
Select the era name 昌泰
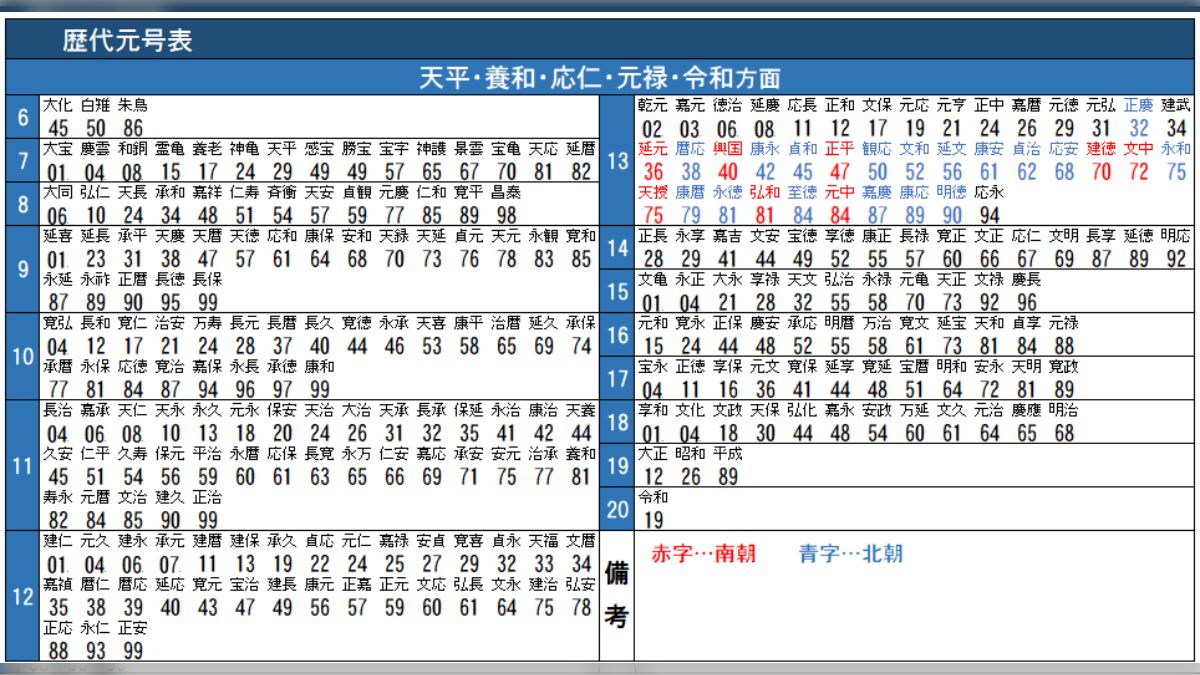point(507,192)
